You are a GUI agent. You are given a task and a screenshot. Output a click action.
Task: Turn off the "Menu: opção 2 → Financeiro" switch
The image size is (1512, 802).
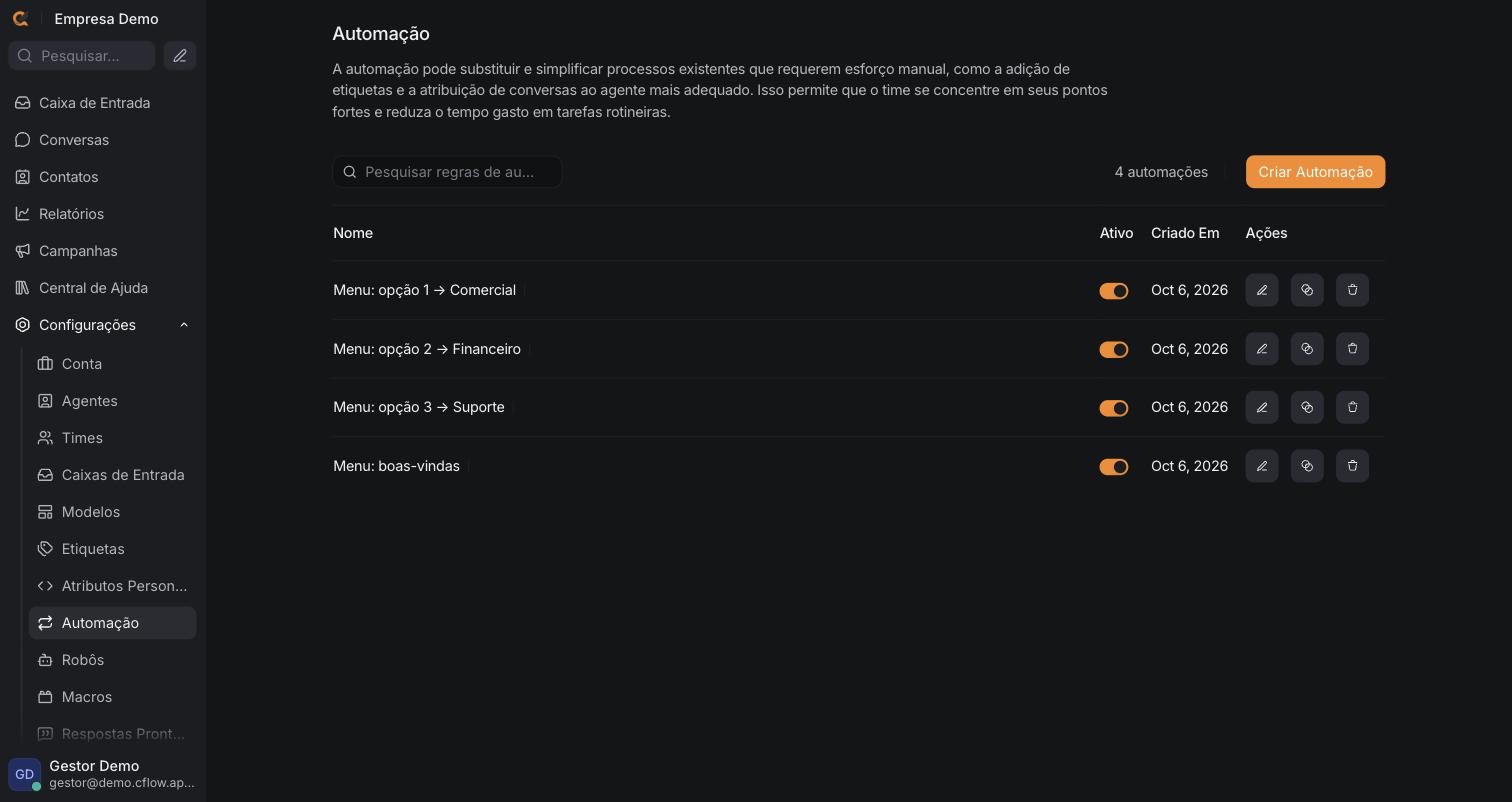(x=1113, y=349)
